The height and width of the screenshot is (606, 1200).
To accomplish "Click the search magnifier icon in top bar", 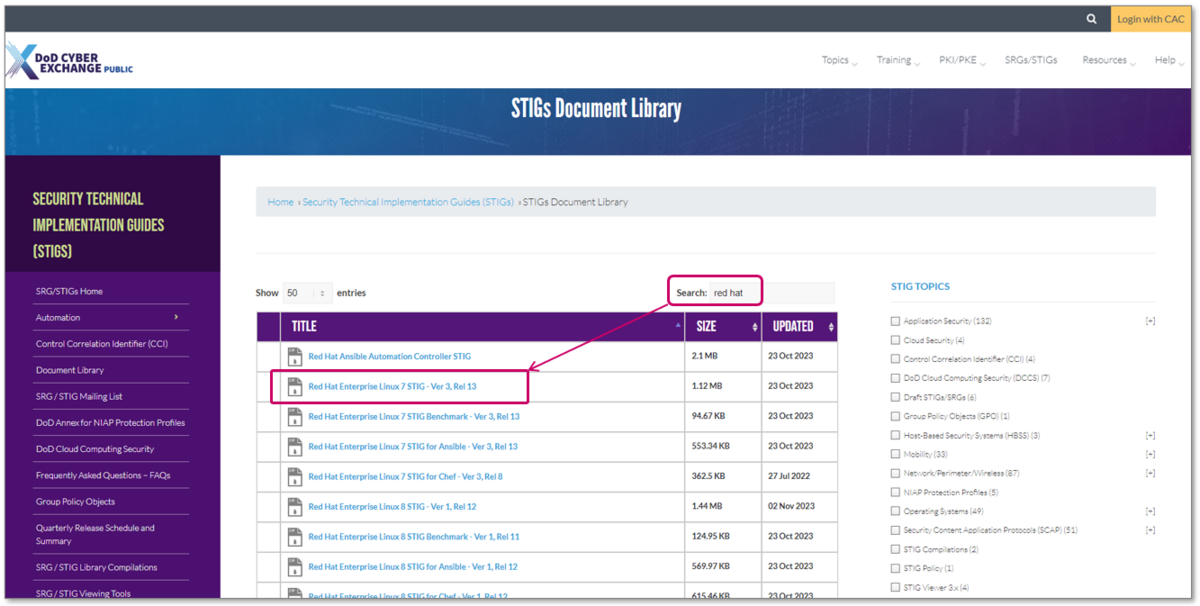I will click(1092, 19).
